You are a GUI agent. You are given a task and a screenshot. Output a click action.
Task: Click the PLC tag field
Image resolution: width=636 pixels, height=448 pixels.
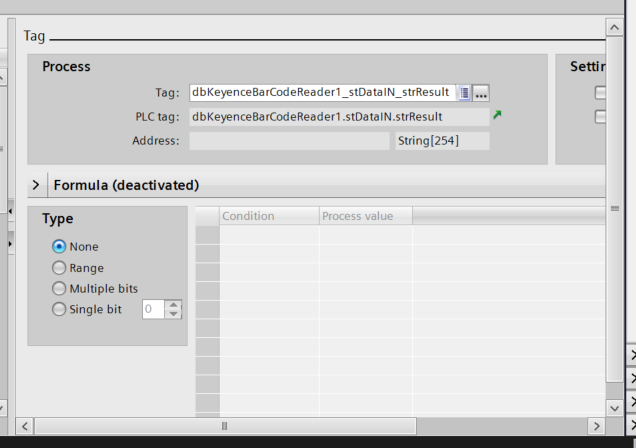[339, 117]
